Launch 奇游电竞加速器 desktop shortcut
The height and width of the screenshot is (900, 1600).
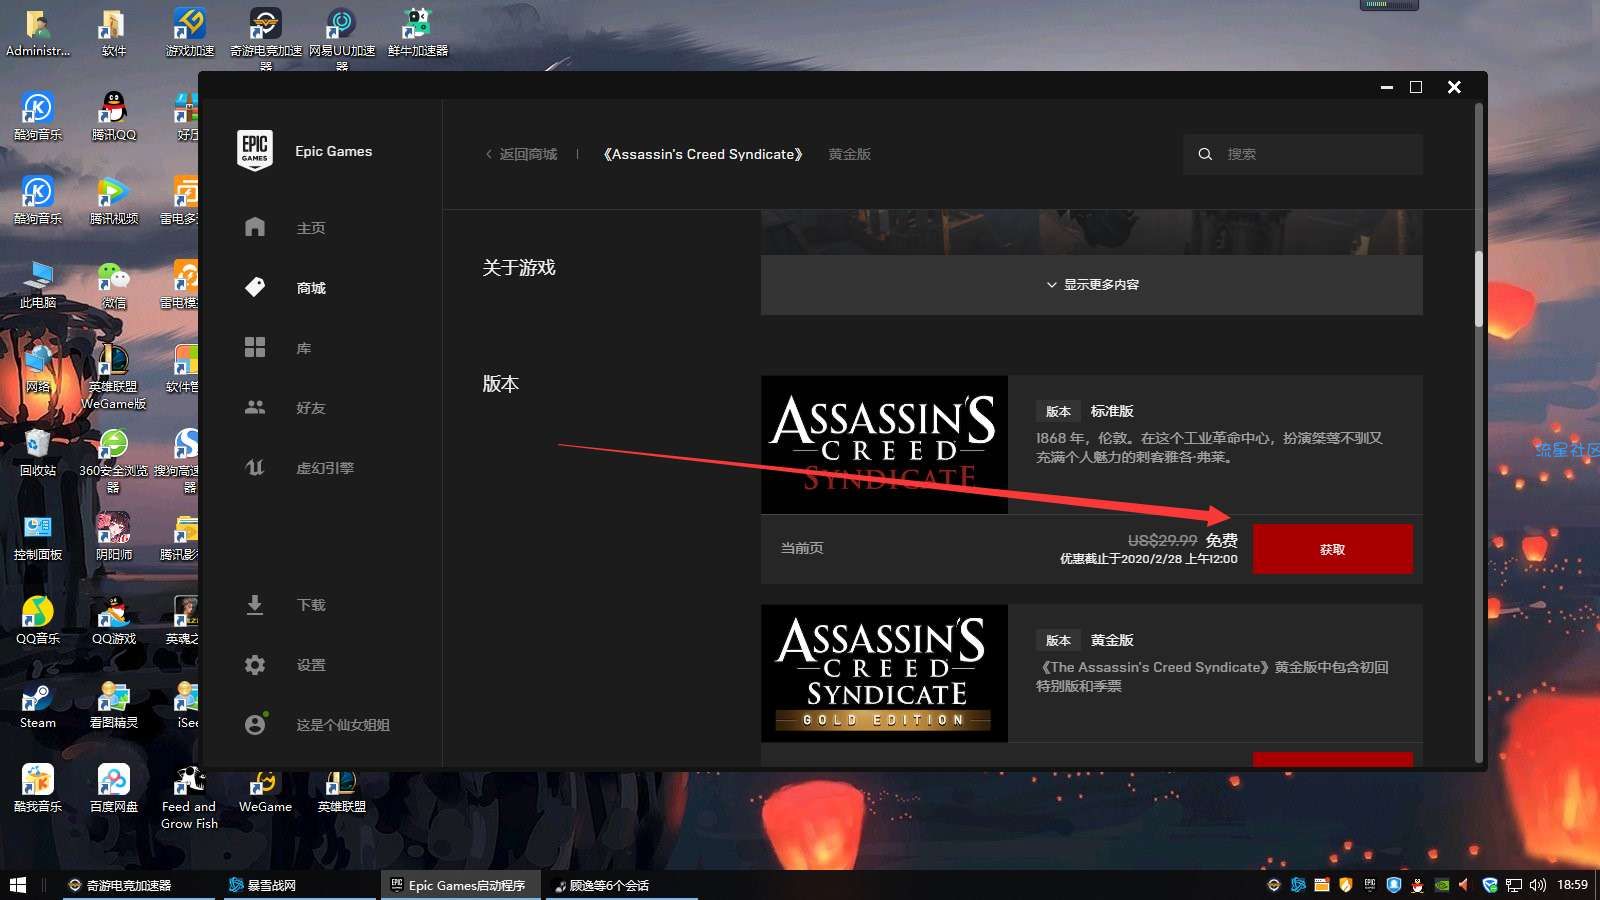266,38
